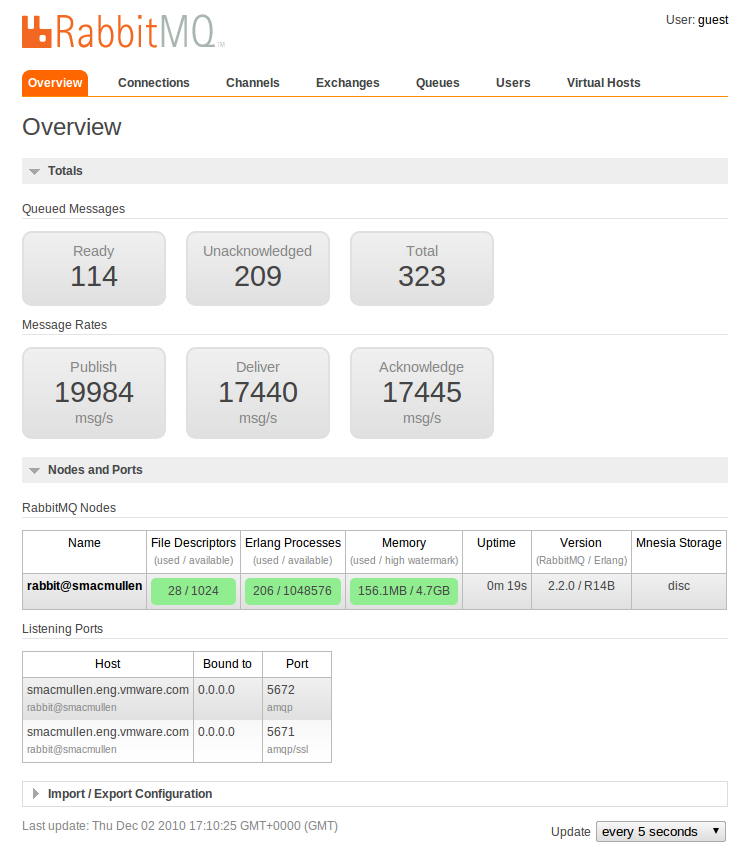The width and height of the screenshot is (750, 850).
Task: Click the Version column header
Action: [x=581, y=552]
